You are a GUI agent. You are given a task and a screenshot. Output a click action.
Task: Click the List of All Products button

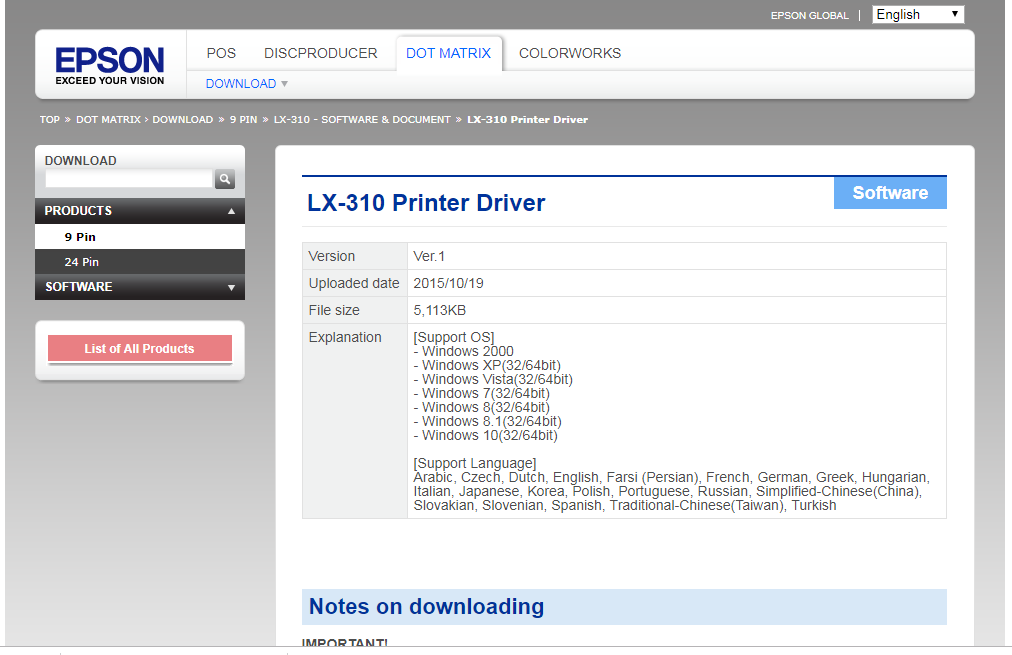point(140,348)
